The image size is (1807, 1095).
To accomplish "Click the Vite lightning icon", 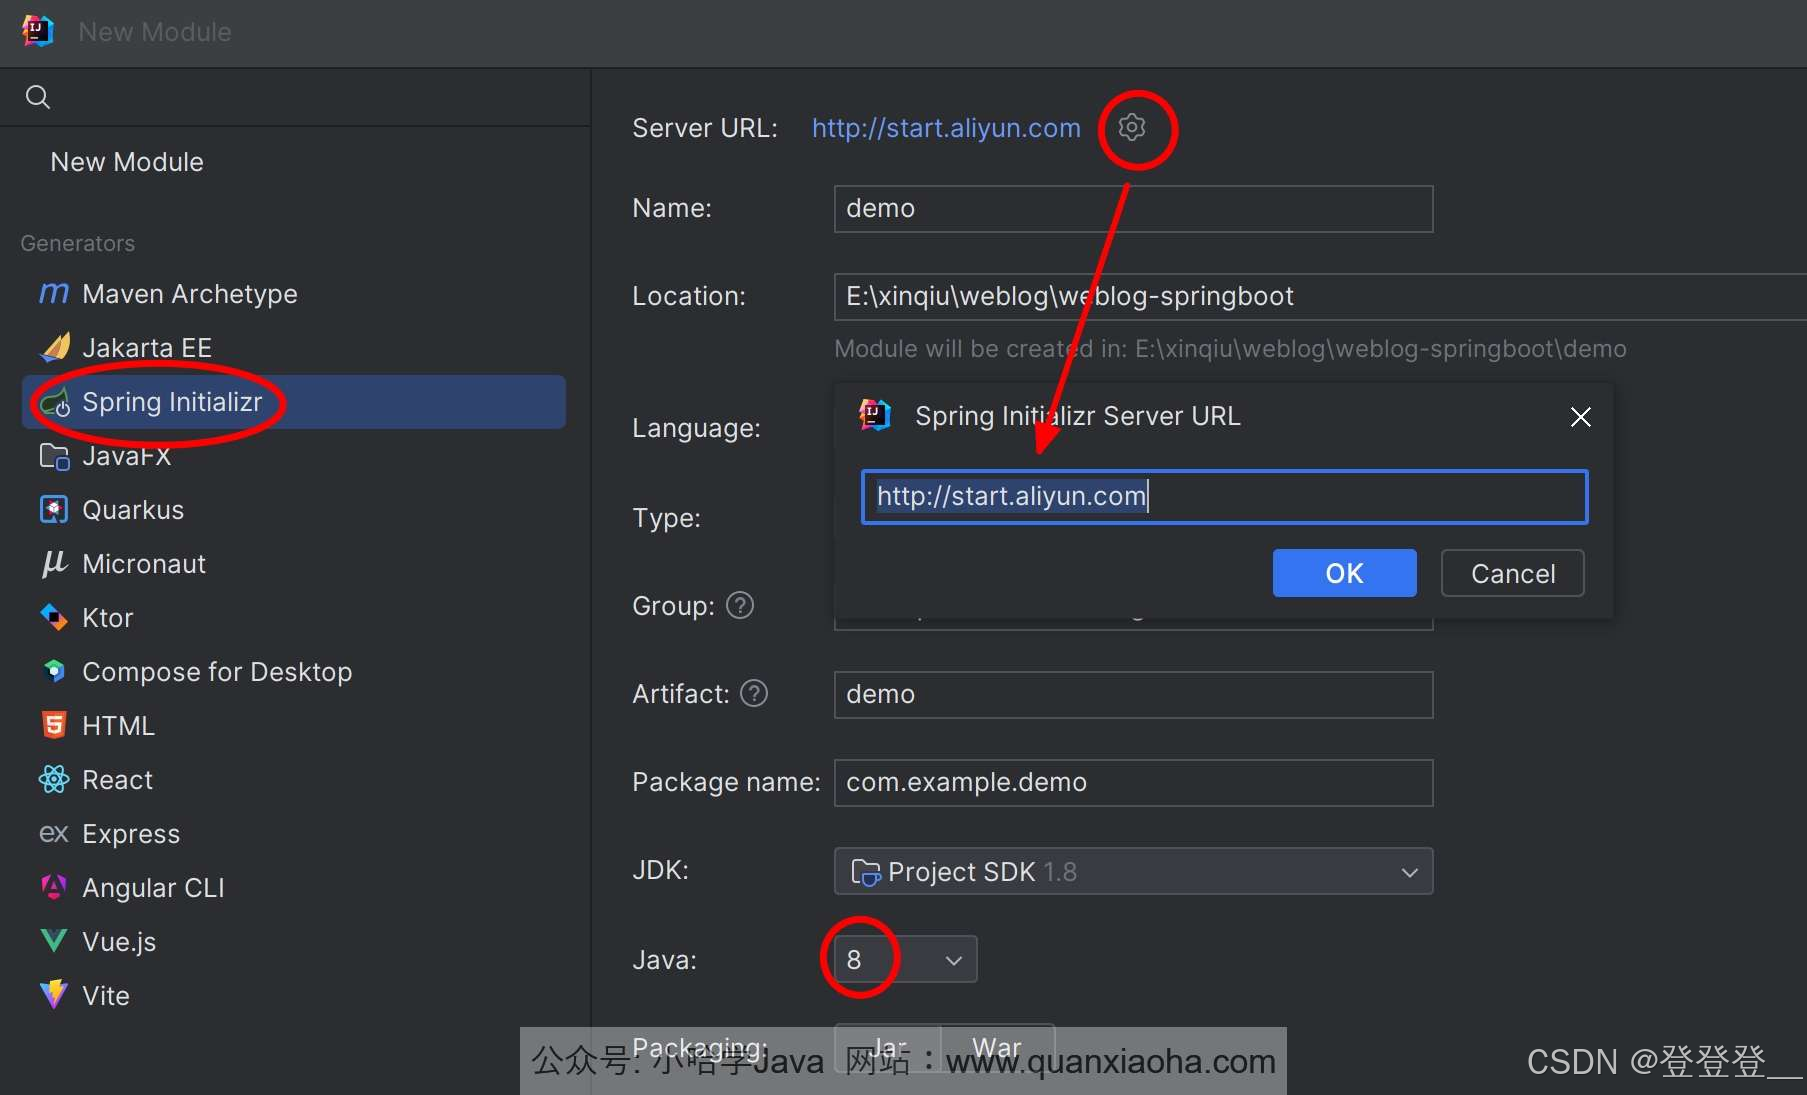I will tap(54, 995).
